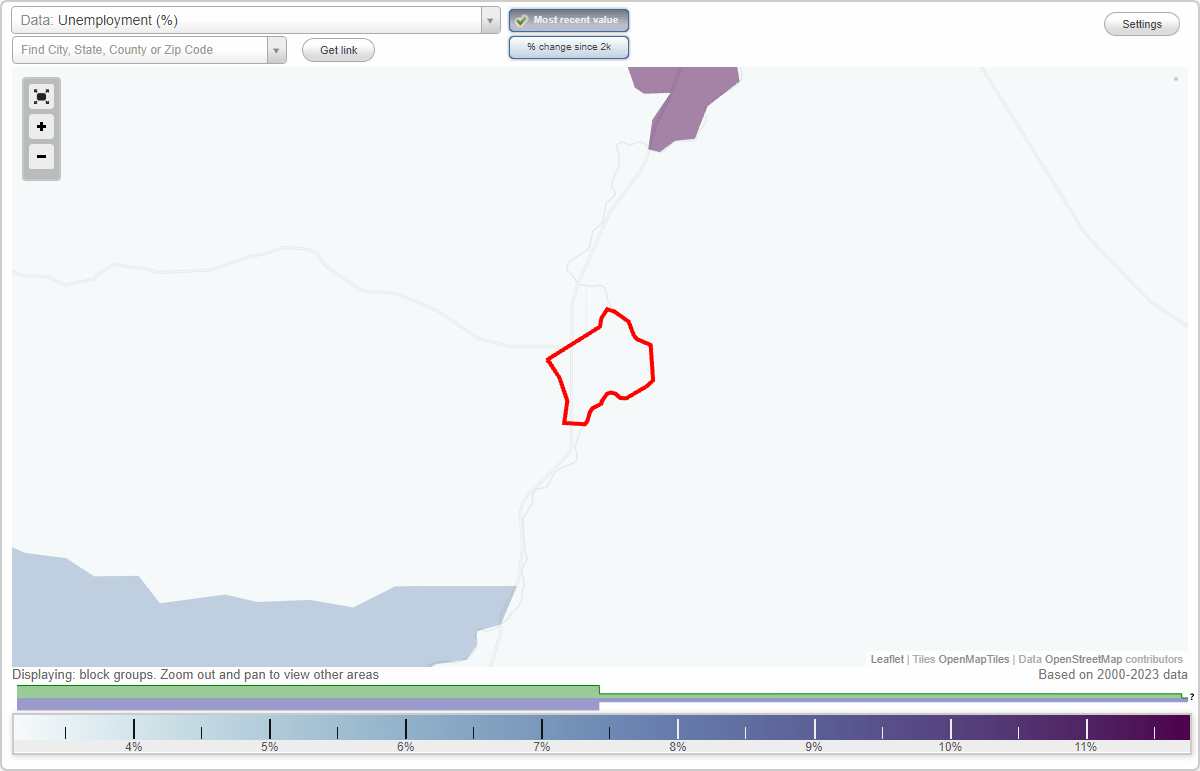Click the 7% mark on color legend
The image size is (1200, 771).
point(542,729)
